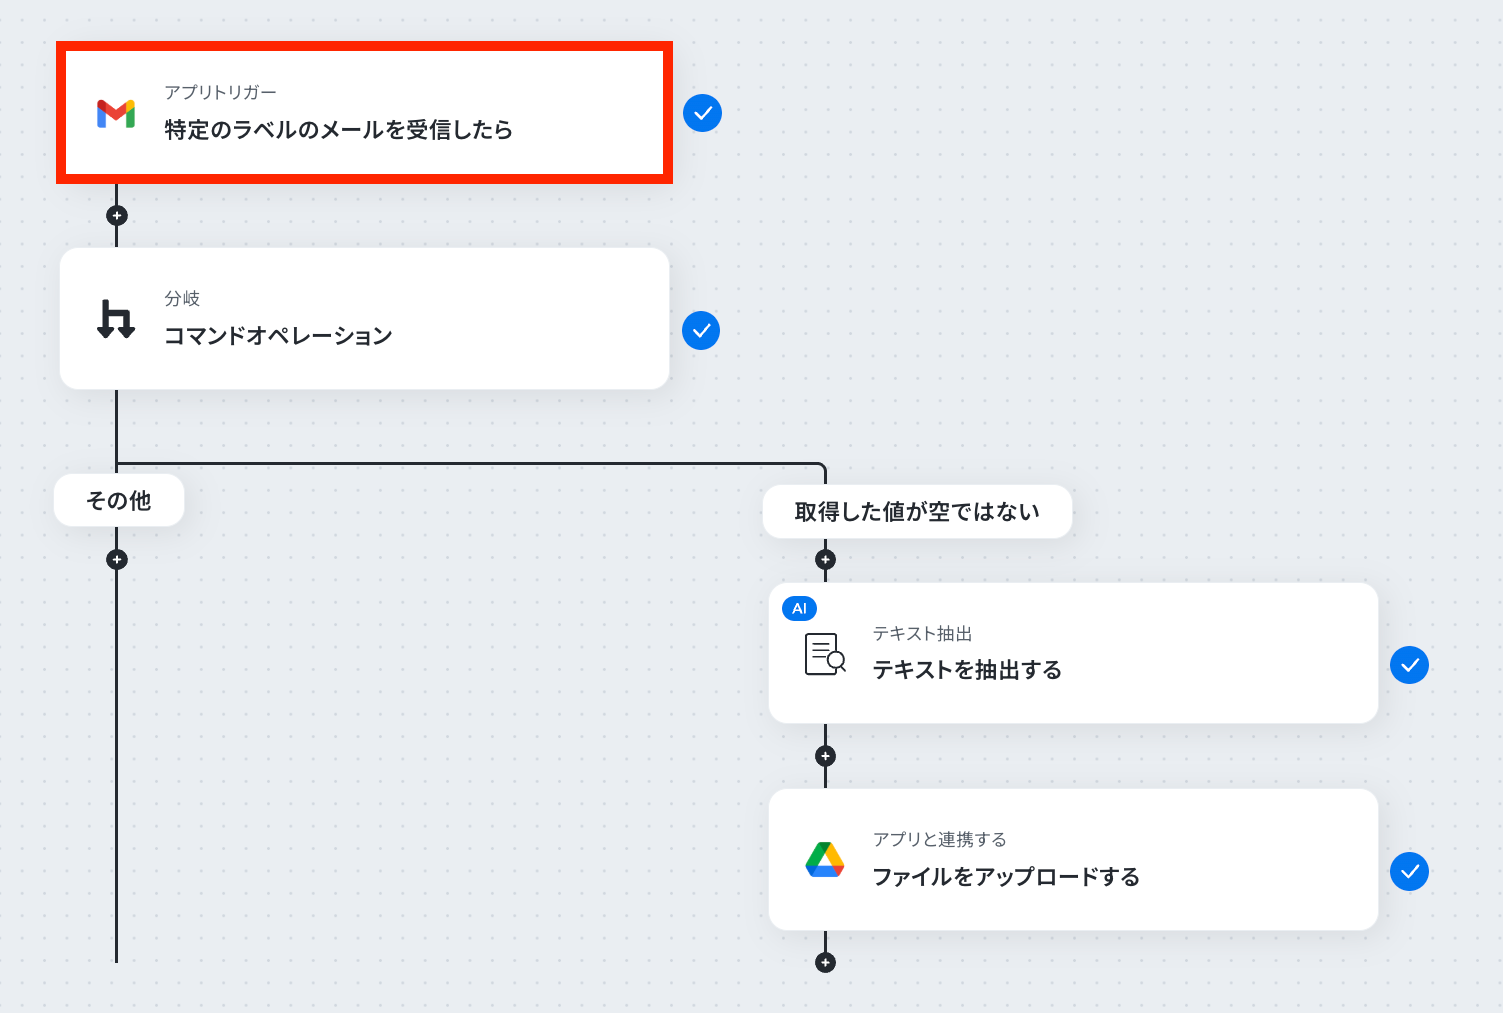This screenshot has width=1503, height=1013.
Task: Click the checkmark beside コマンドオペレーション
Action: [701, 331]
